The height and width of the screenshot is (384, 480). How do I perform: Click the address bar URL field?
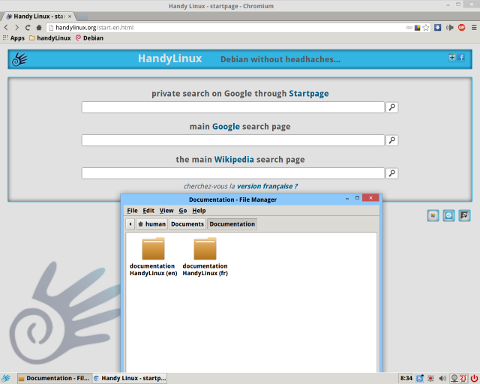(227, 28)
